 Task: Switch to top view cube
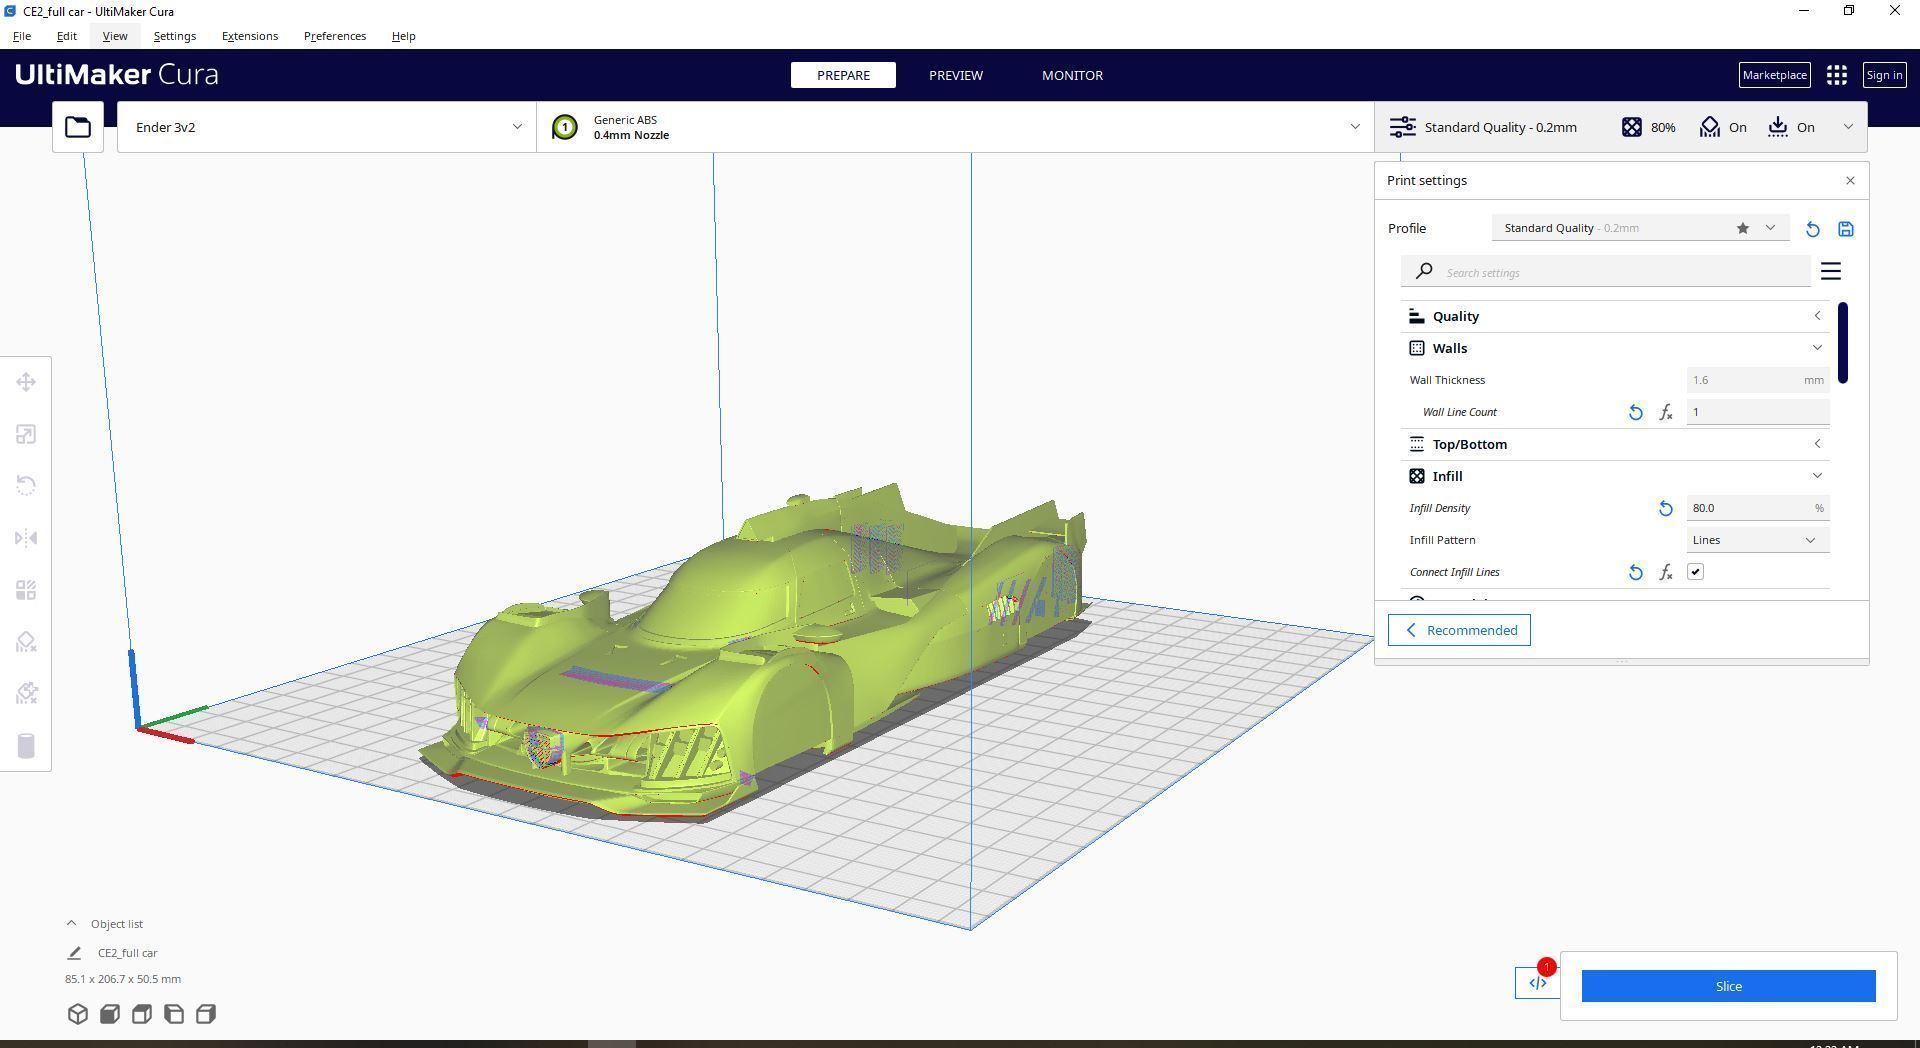pos(142,1014)
